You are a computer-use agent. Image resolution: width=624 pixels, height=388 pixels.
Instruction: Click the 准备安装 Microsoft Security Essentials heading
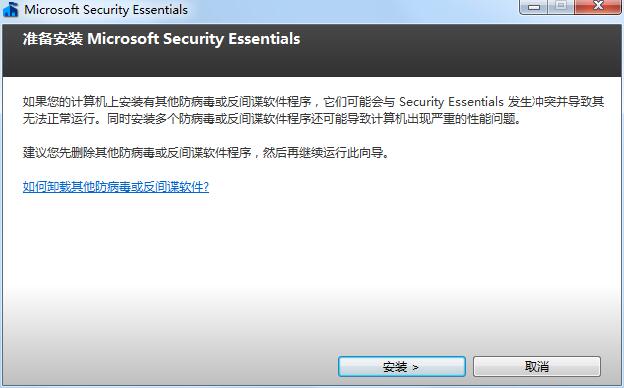[x=161, y=39]
